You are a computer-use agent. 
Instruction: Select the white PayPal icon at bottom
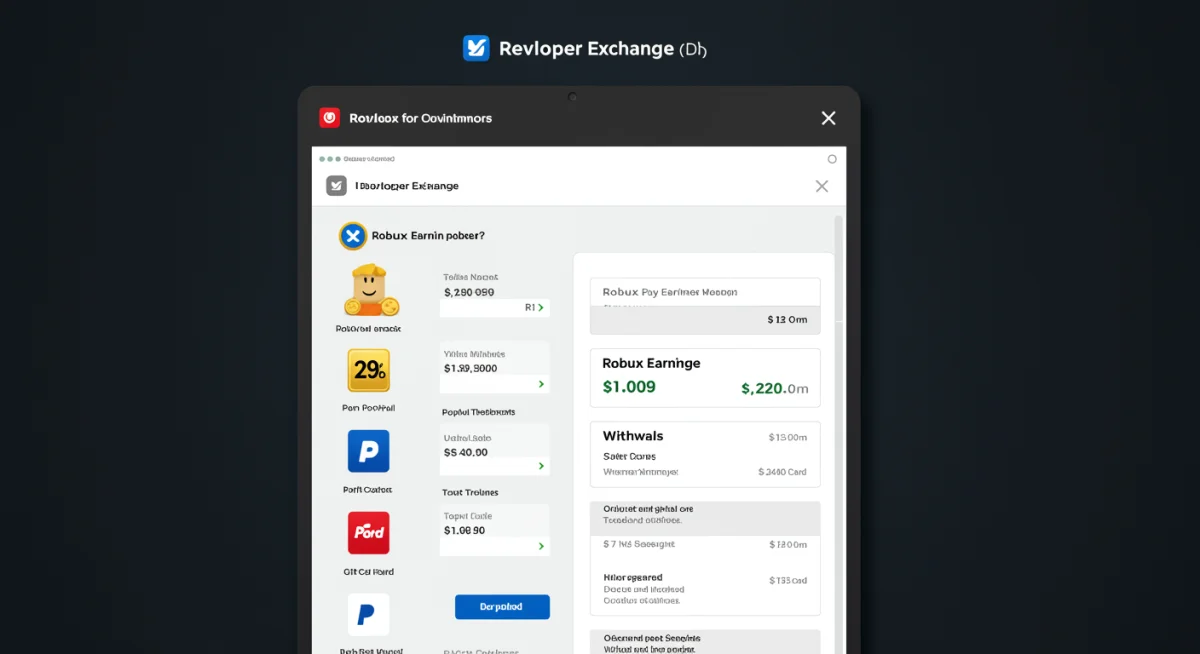point(368,613)
